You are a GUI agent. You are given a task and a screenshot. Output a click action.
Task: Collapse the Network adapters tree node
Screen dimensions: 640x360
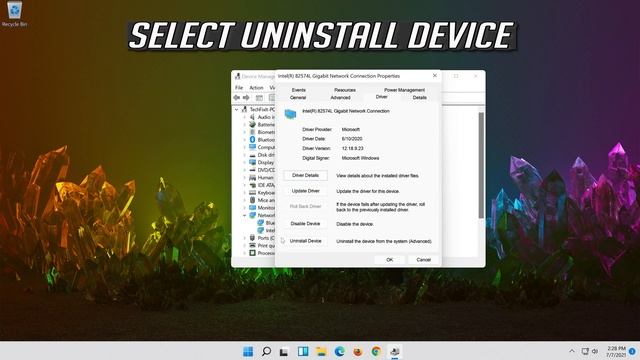(x=244, y=215)
